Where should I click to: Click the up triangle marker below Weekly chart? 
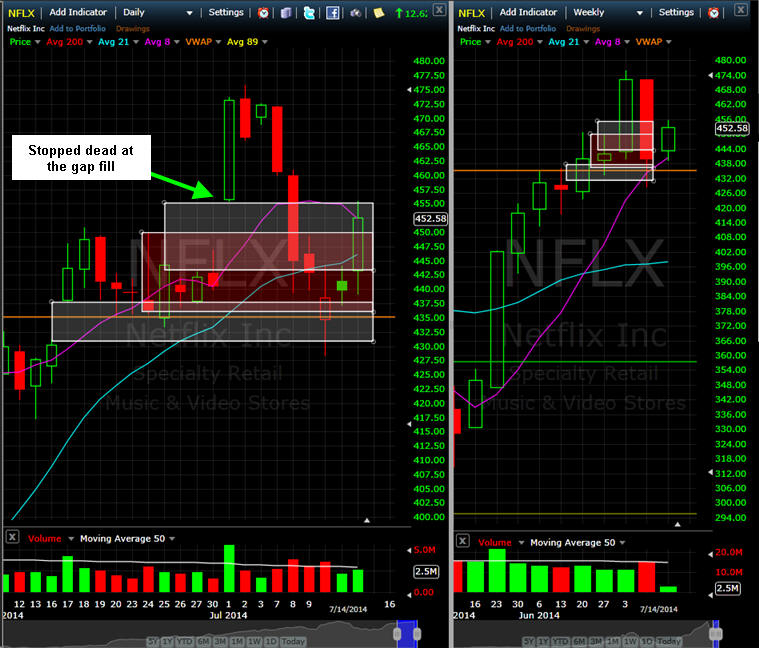coord(678,524)
